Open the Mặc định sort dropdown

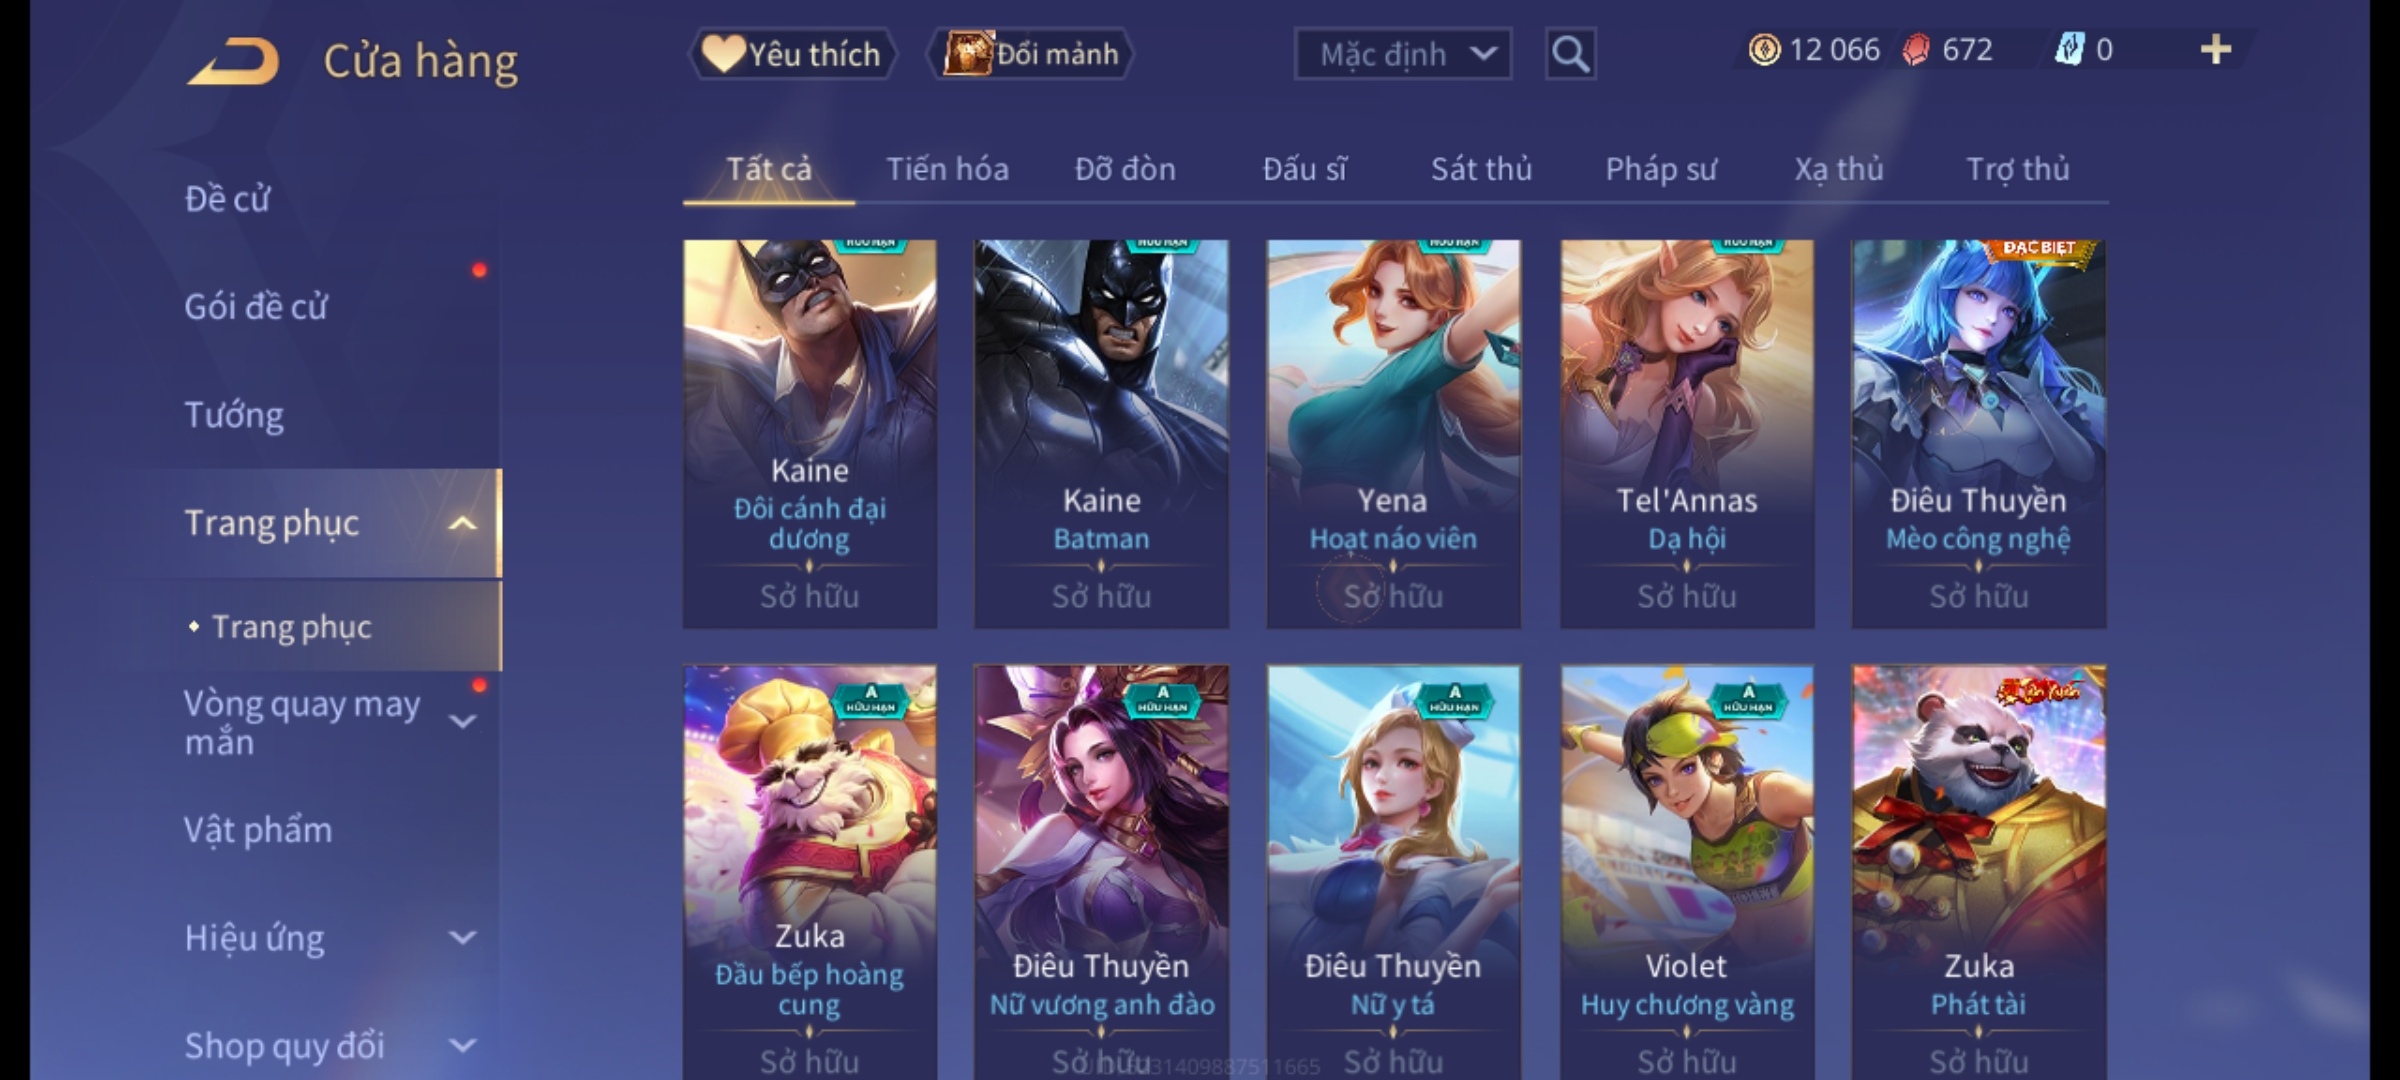[1402, 54]
